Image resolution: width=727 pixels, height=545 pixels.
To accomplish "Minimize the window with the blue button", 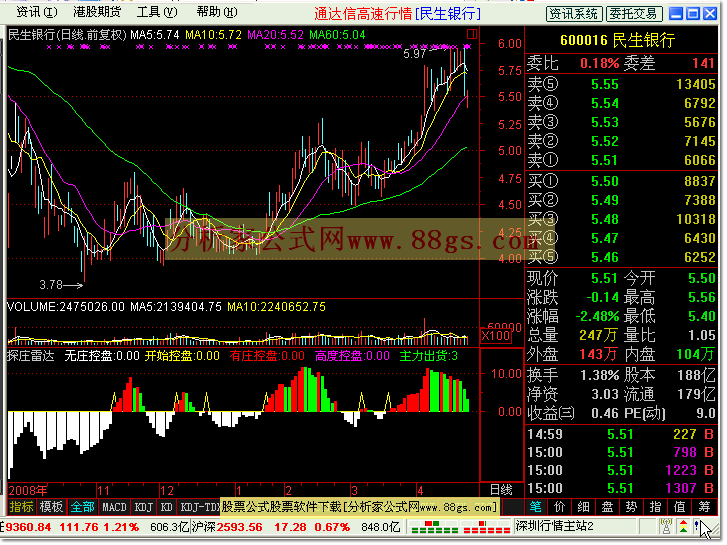I will (x=676, y=13).
